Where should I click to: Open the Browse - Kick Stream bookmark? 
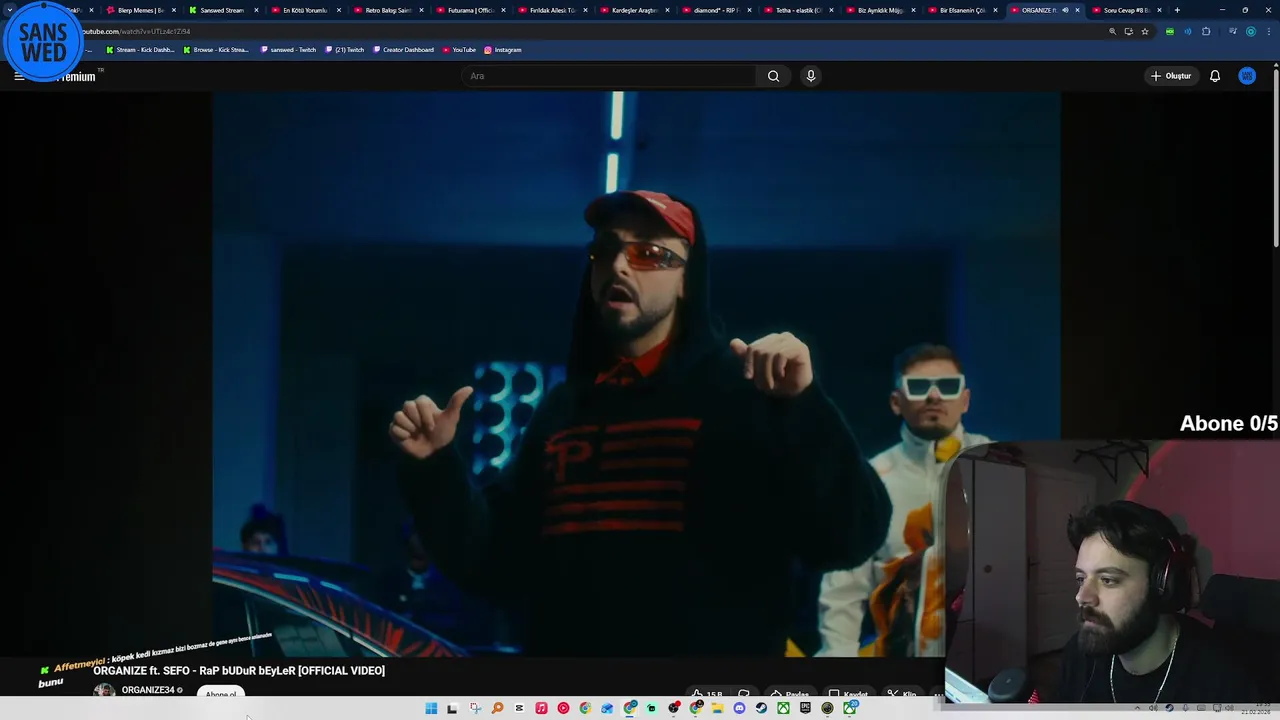[216, 49]
